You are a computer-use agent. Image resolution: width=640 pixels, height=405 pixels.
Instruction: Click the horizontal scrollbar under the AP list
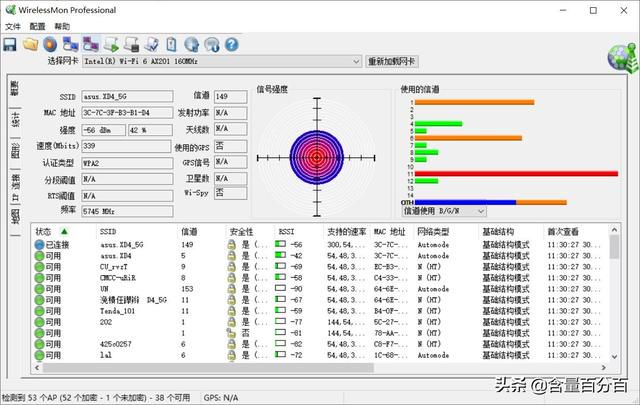[208, 367]
